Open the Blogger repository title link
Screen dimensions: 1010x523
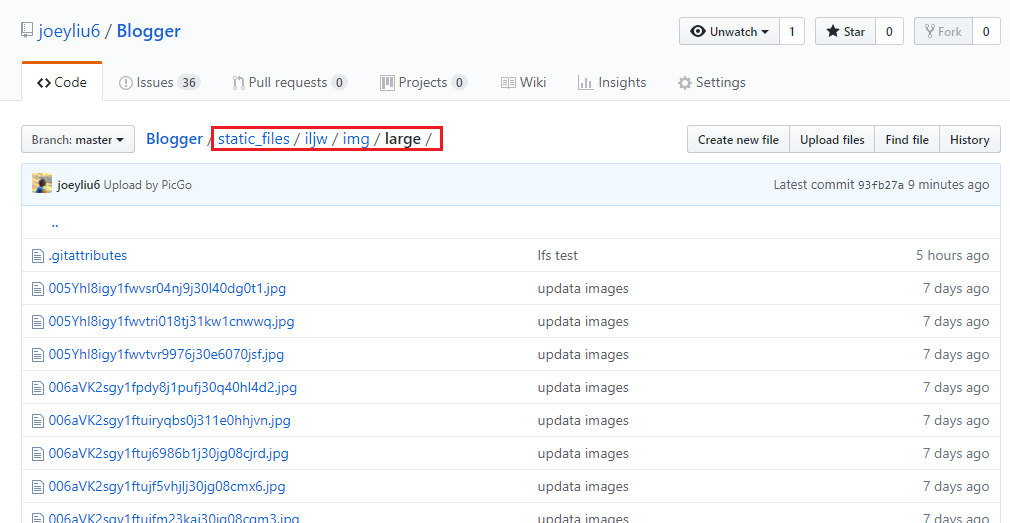click(x=149, y=31)
